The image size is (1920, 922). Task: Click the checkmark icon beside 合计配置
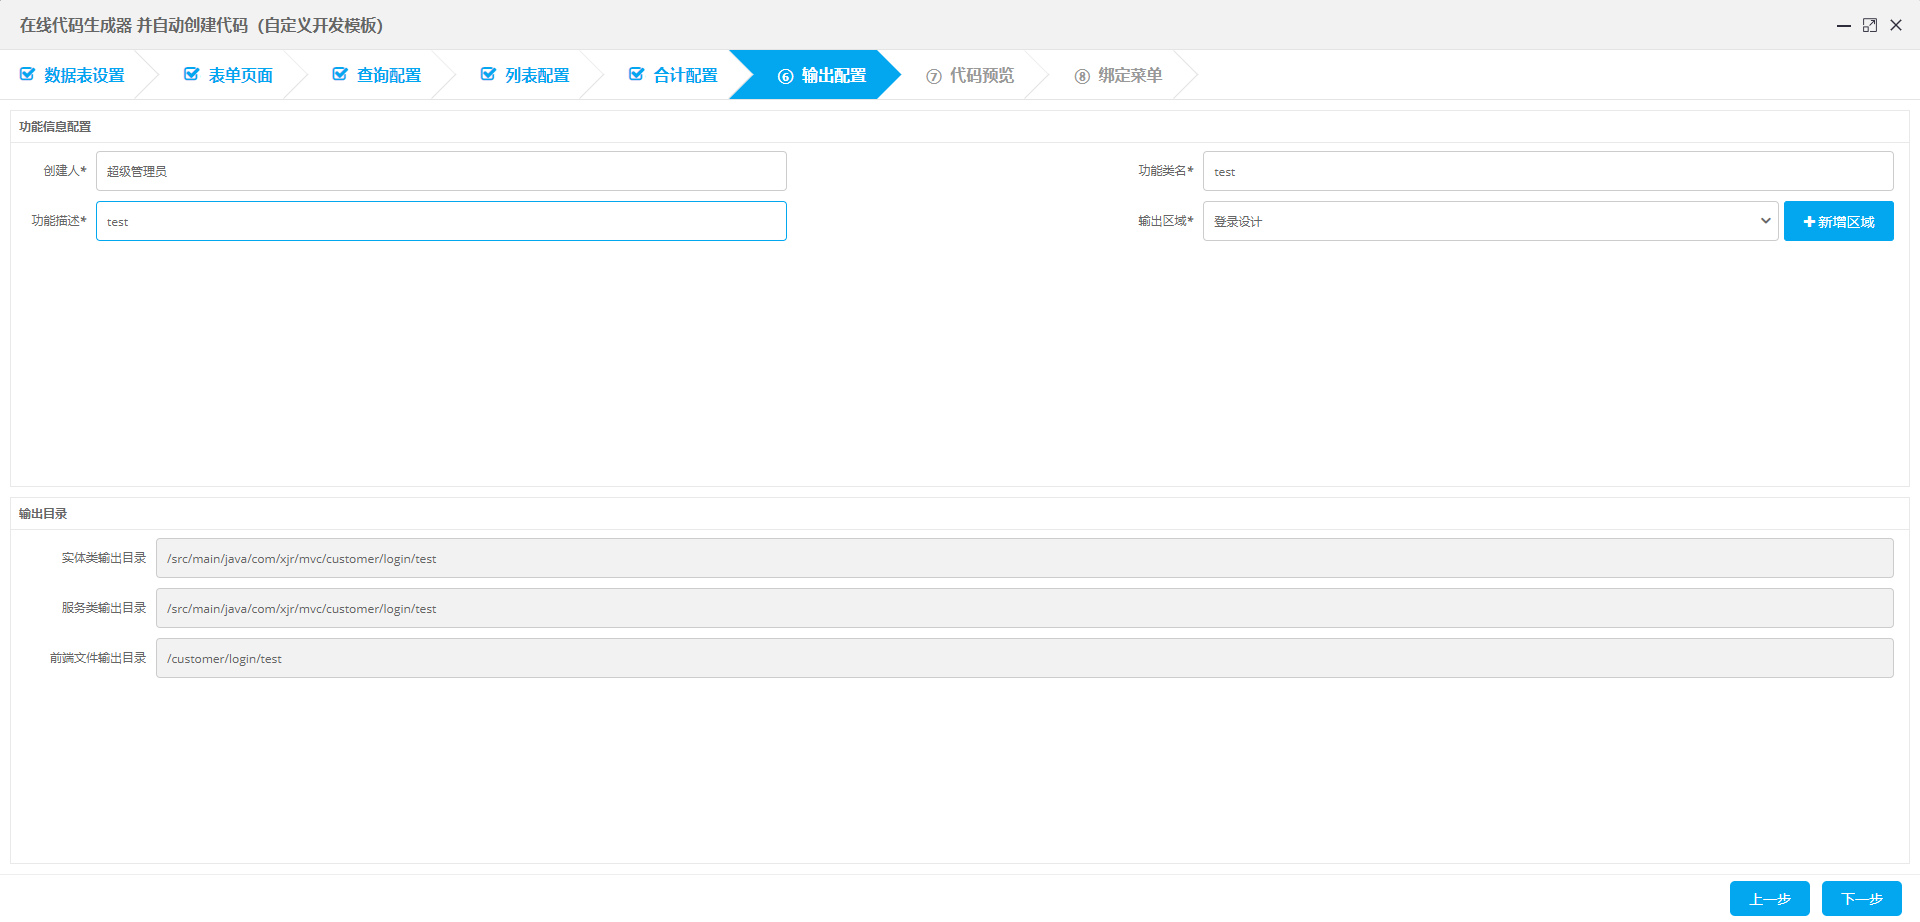point(636,74)
